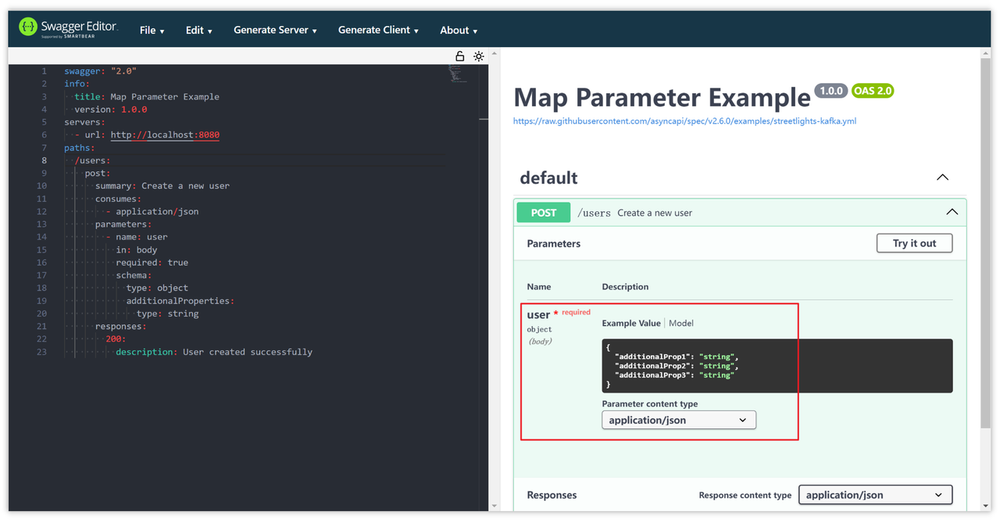The height and width of the screenshot is (520, 1000).
Task: Click the editor minimap preview
Action: click(457, 74)
